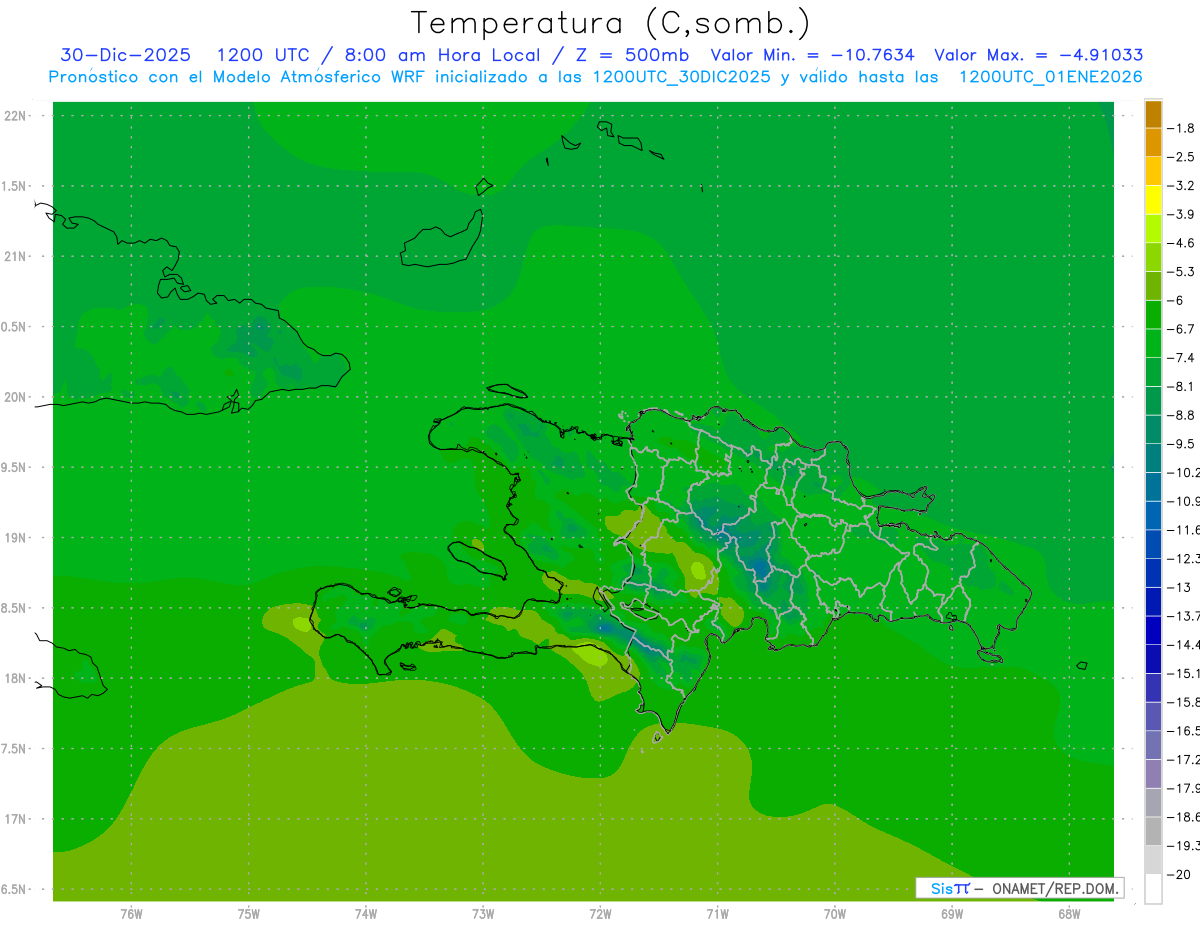
Task: Click the colorbar value "-1.8"
Action: 1182,128
